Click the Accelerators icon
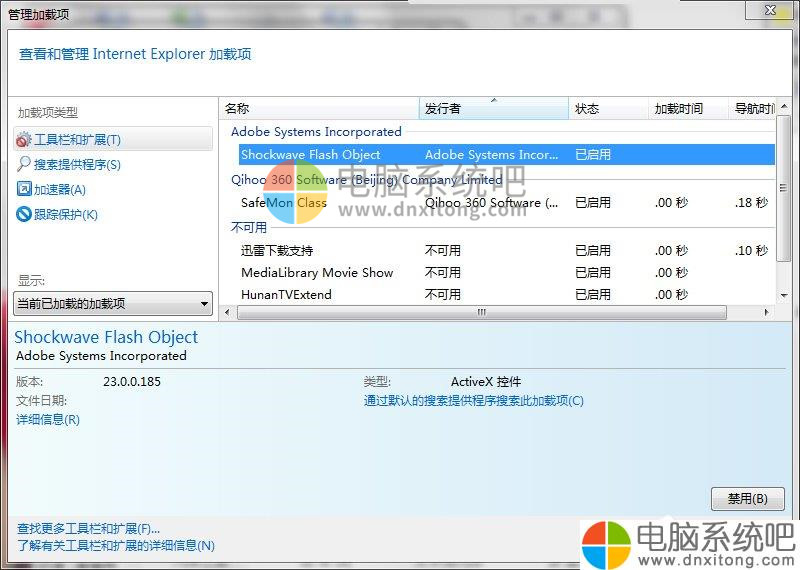The width and height of the screenshot is (800, 570). click(x=24, y=189)
